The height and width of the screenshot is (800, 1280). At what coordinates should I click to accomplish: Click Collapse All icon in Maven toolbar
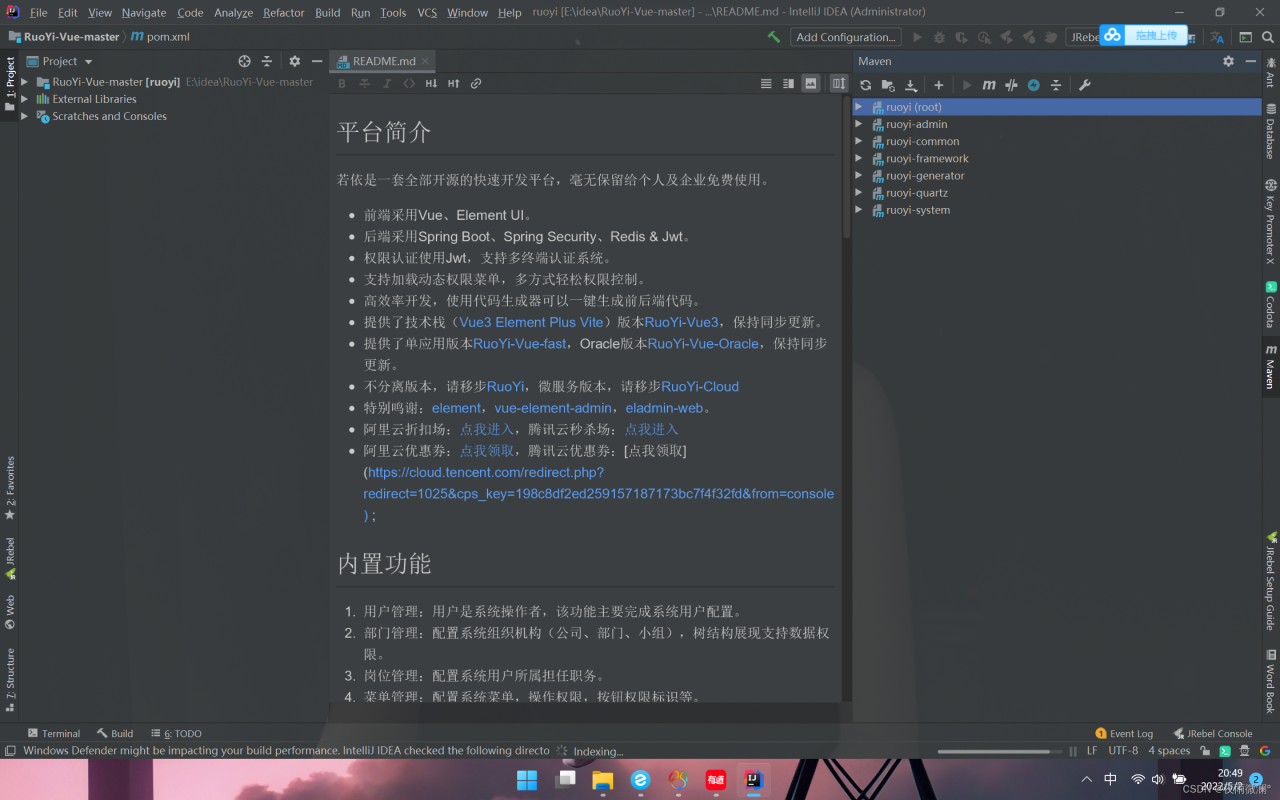click(x=1056, y=85)
